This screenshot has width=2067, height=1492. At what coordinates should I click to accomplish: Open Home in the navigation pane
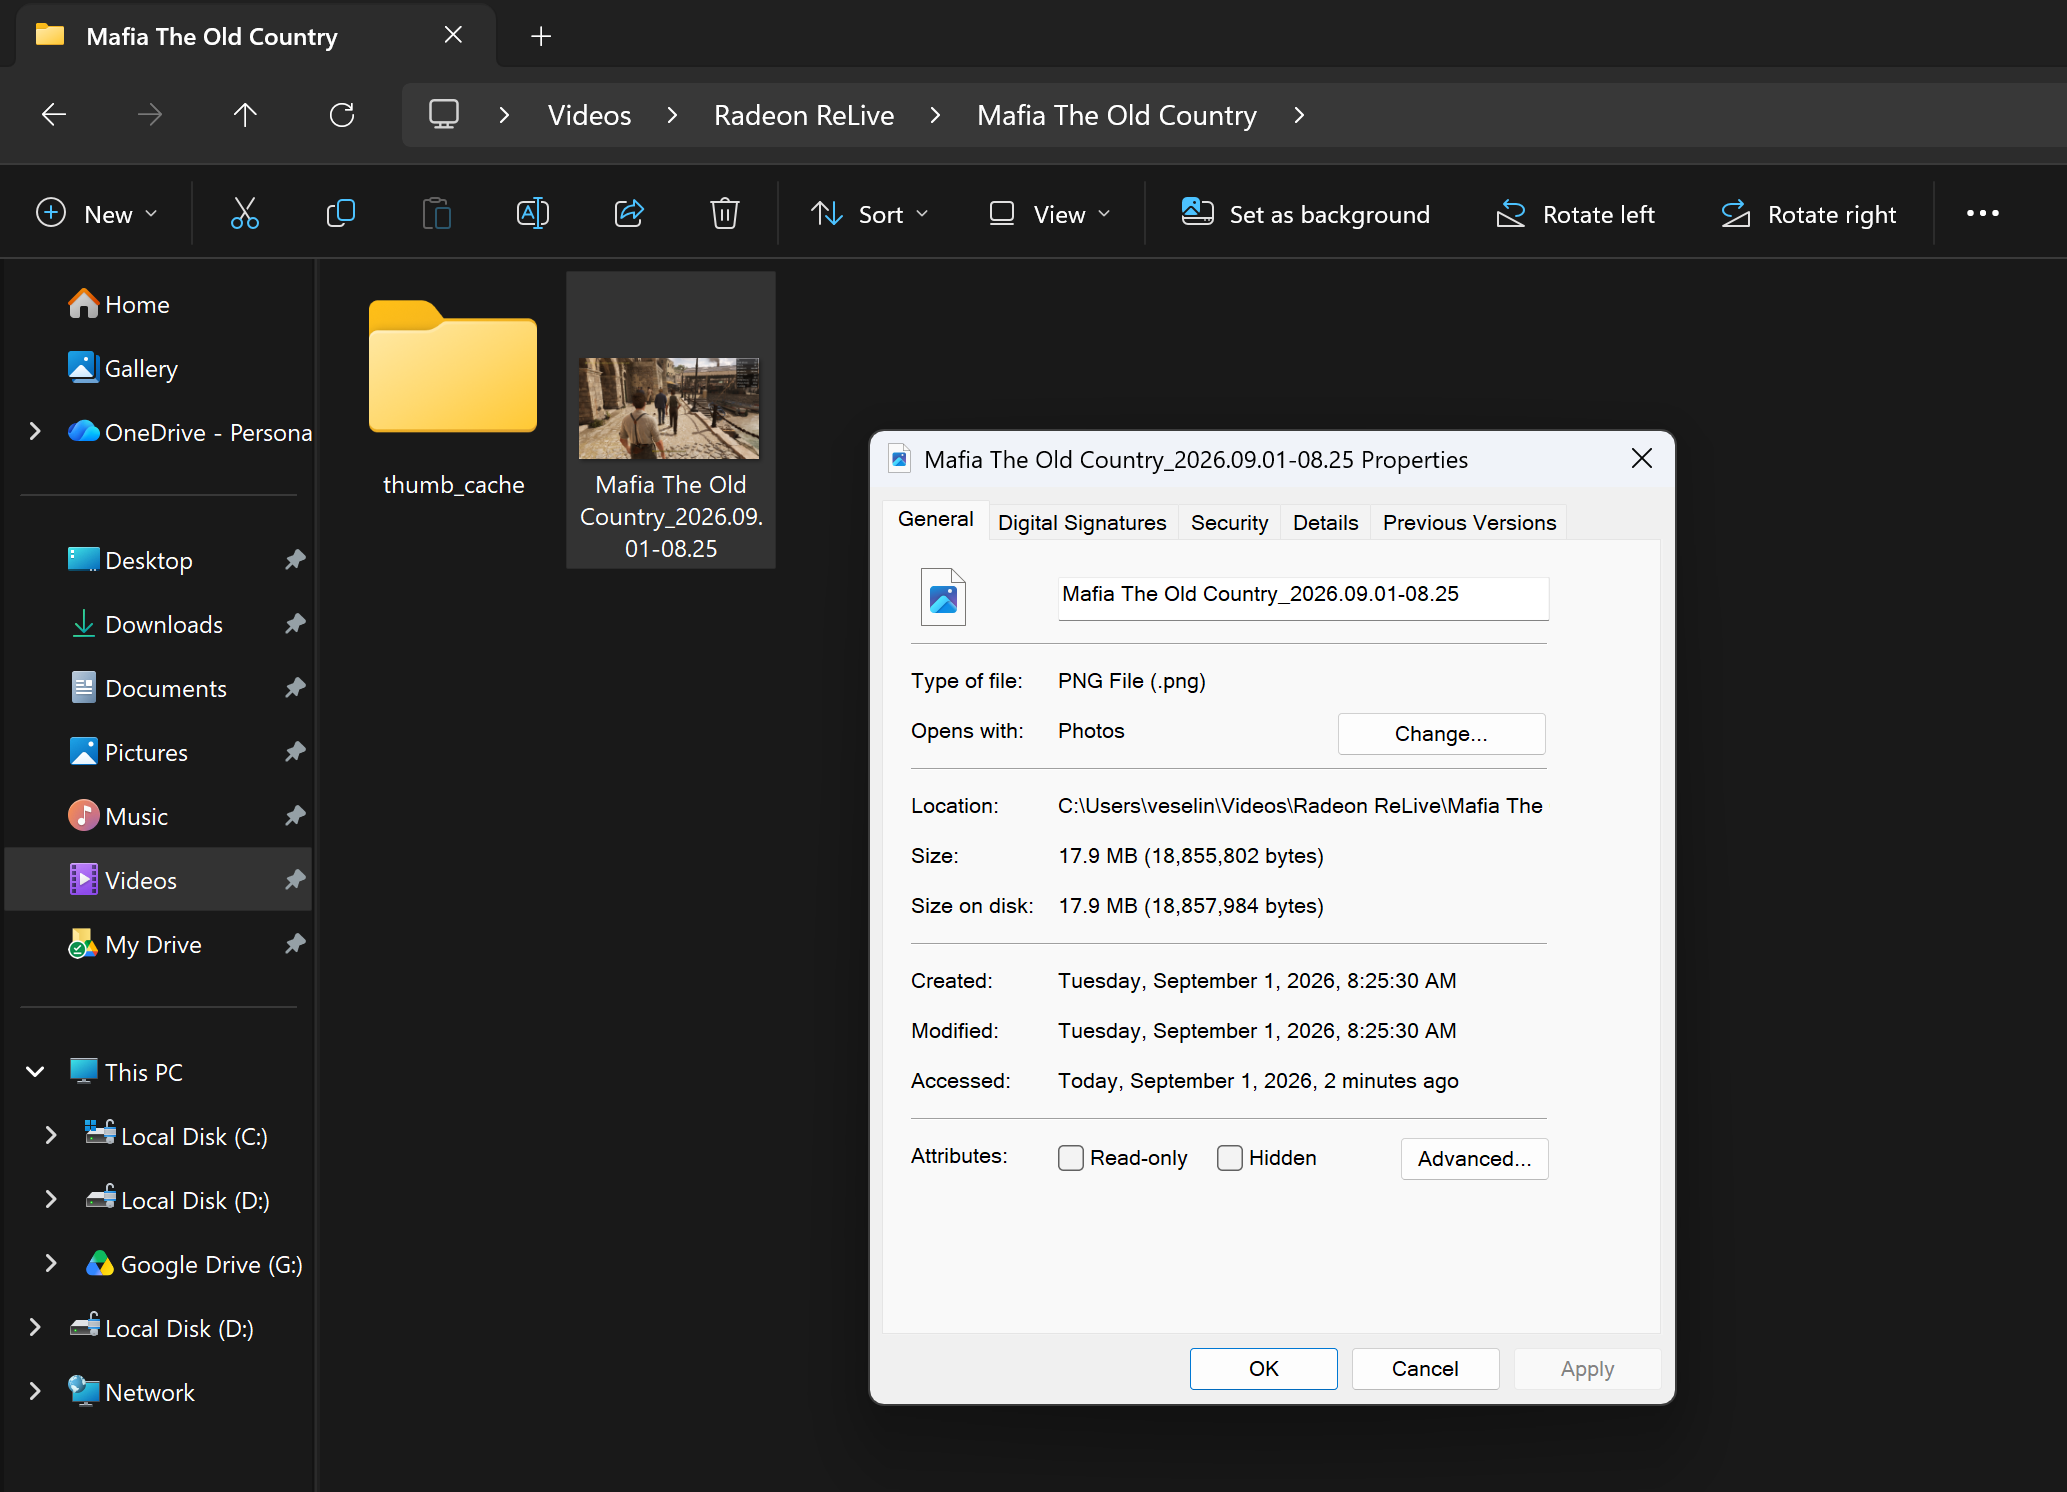(119, 304)
